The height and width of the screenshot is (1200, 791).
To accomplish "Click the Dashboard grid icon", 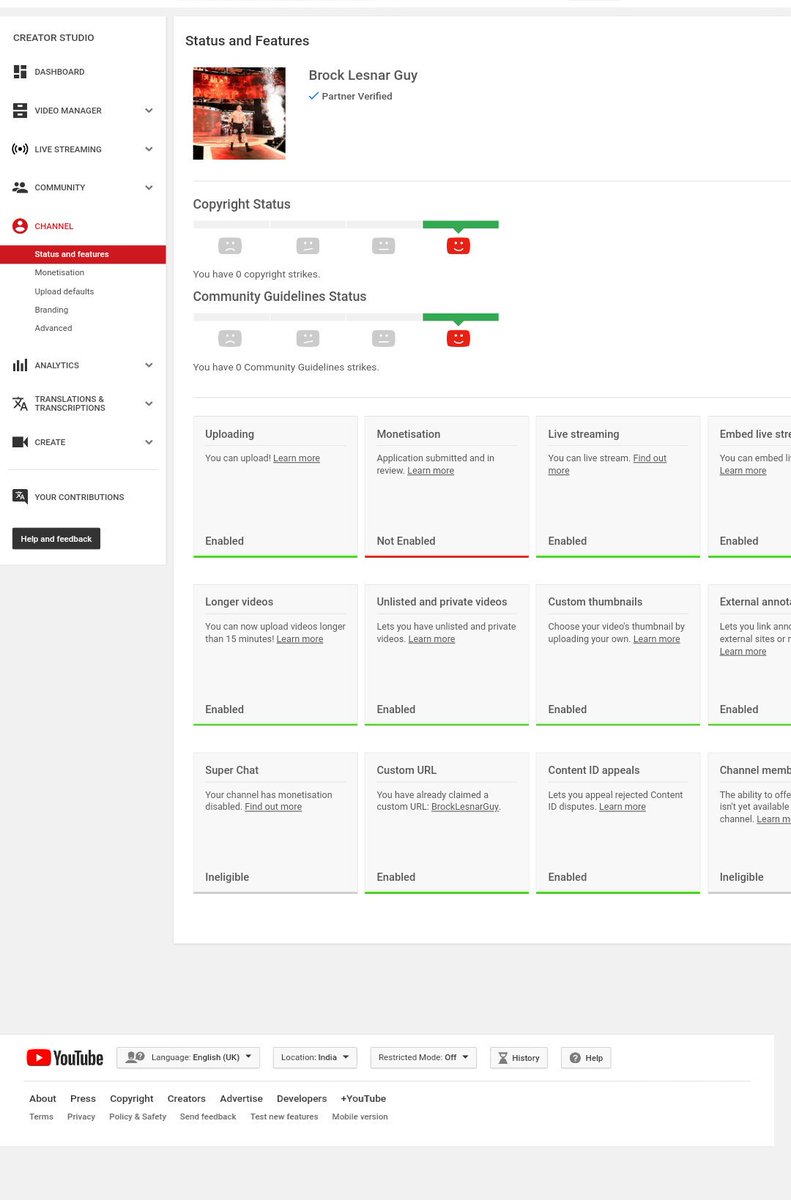I will 20,72.
